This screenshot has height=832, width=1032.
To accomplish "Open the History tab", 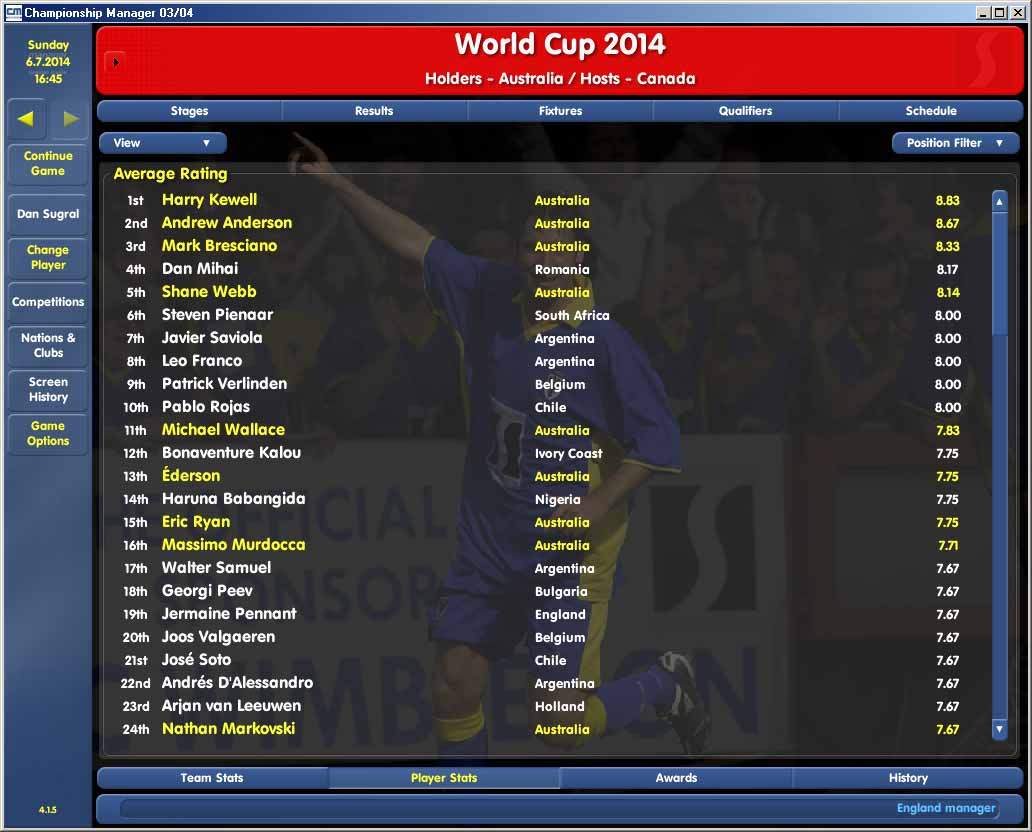I will click(x=908, y=777).
